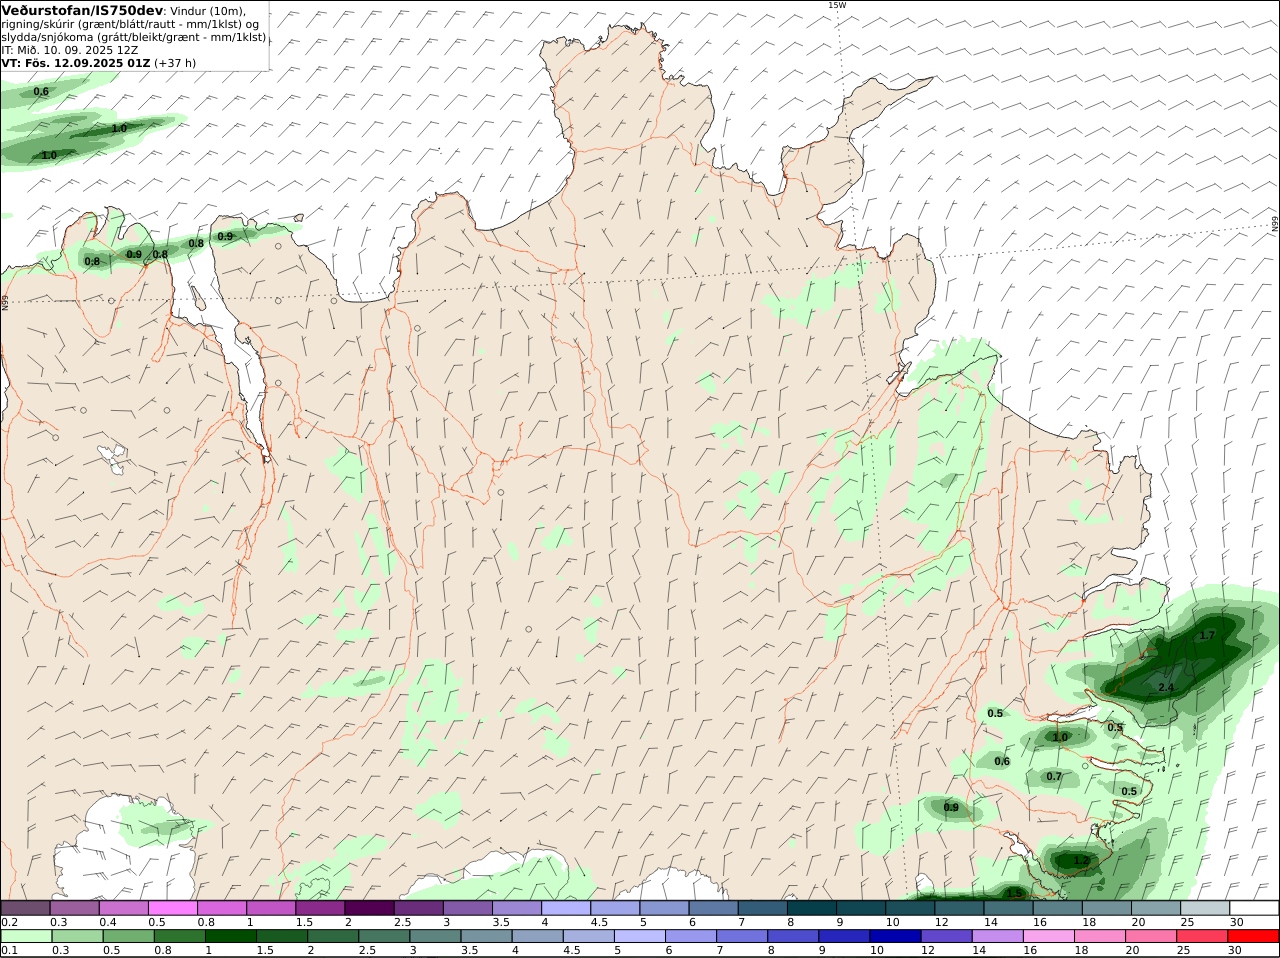
Task: Select the darkest purple swatch in the snow scale
Action: point(369,908)
